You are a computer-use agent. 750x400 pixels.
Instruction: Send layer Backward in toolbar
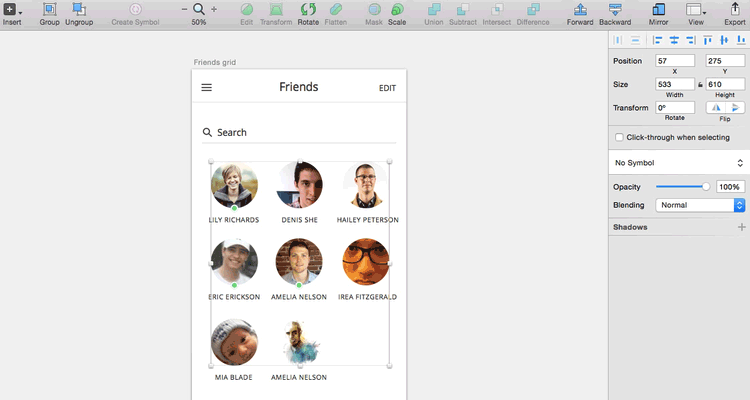(x=615, y=9)
